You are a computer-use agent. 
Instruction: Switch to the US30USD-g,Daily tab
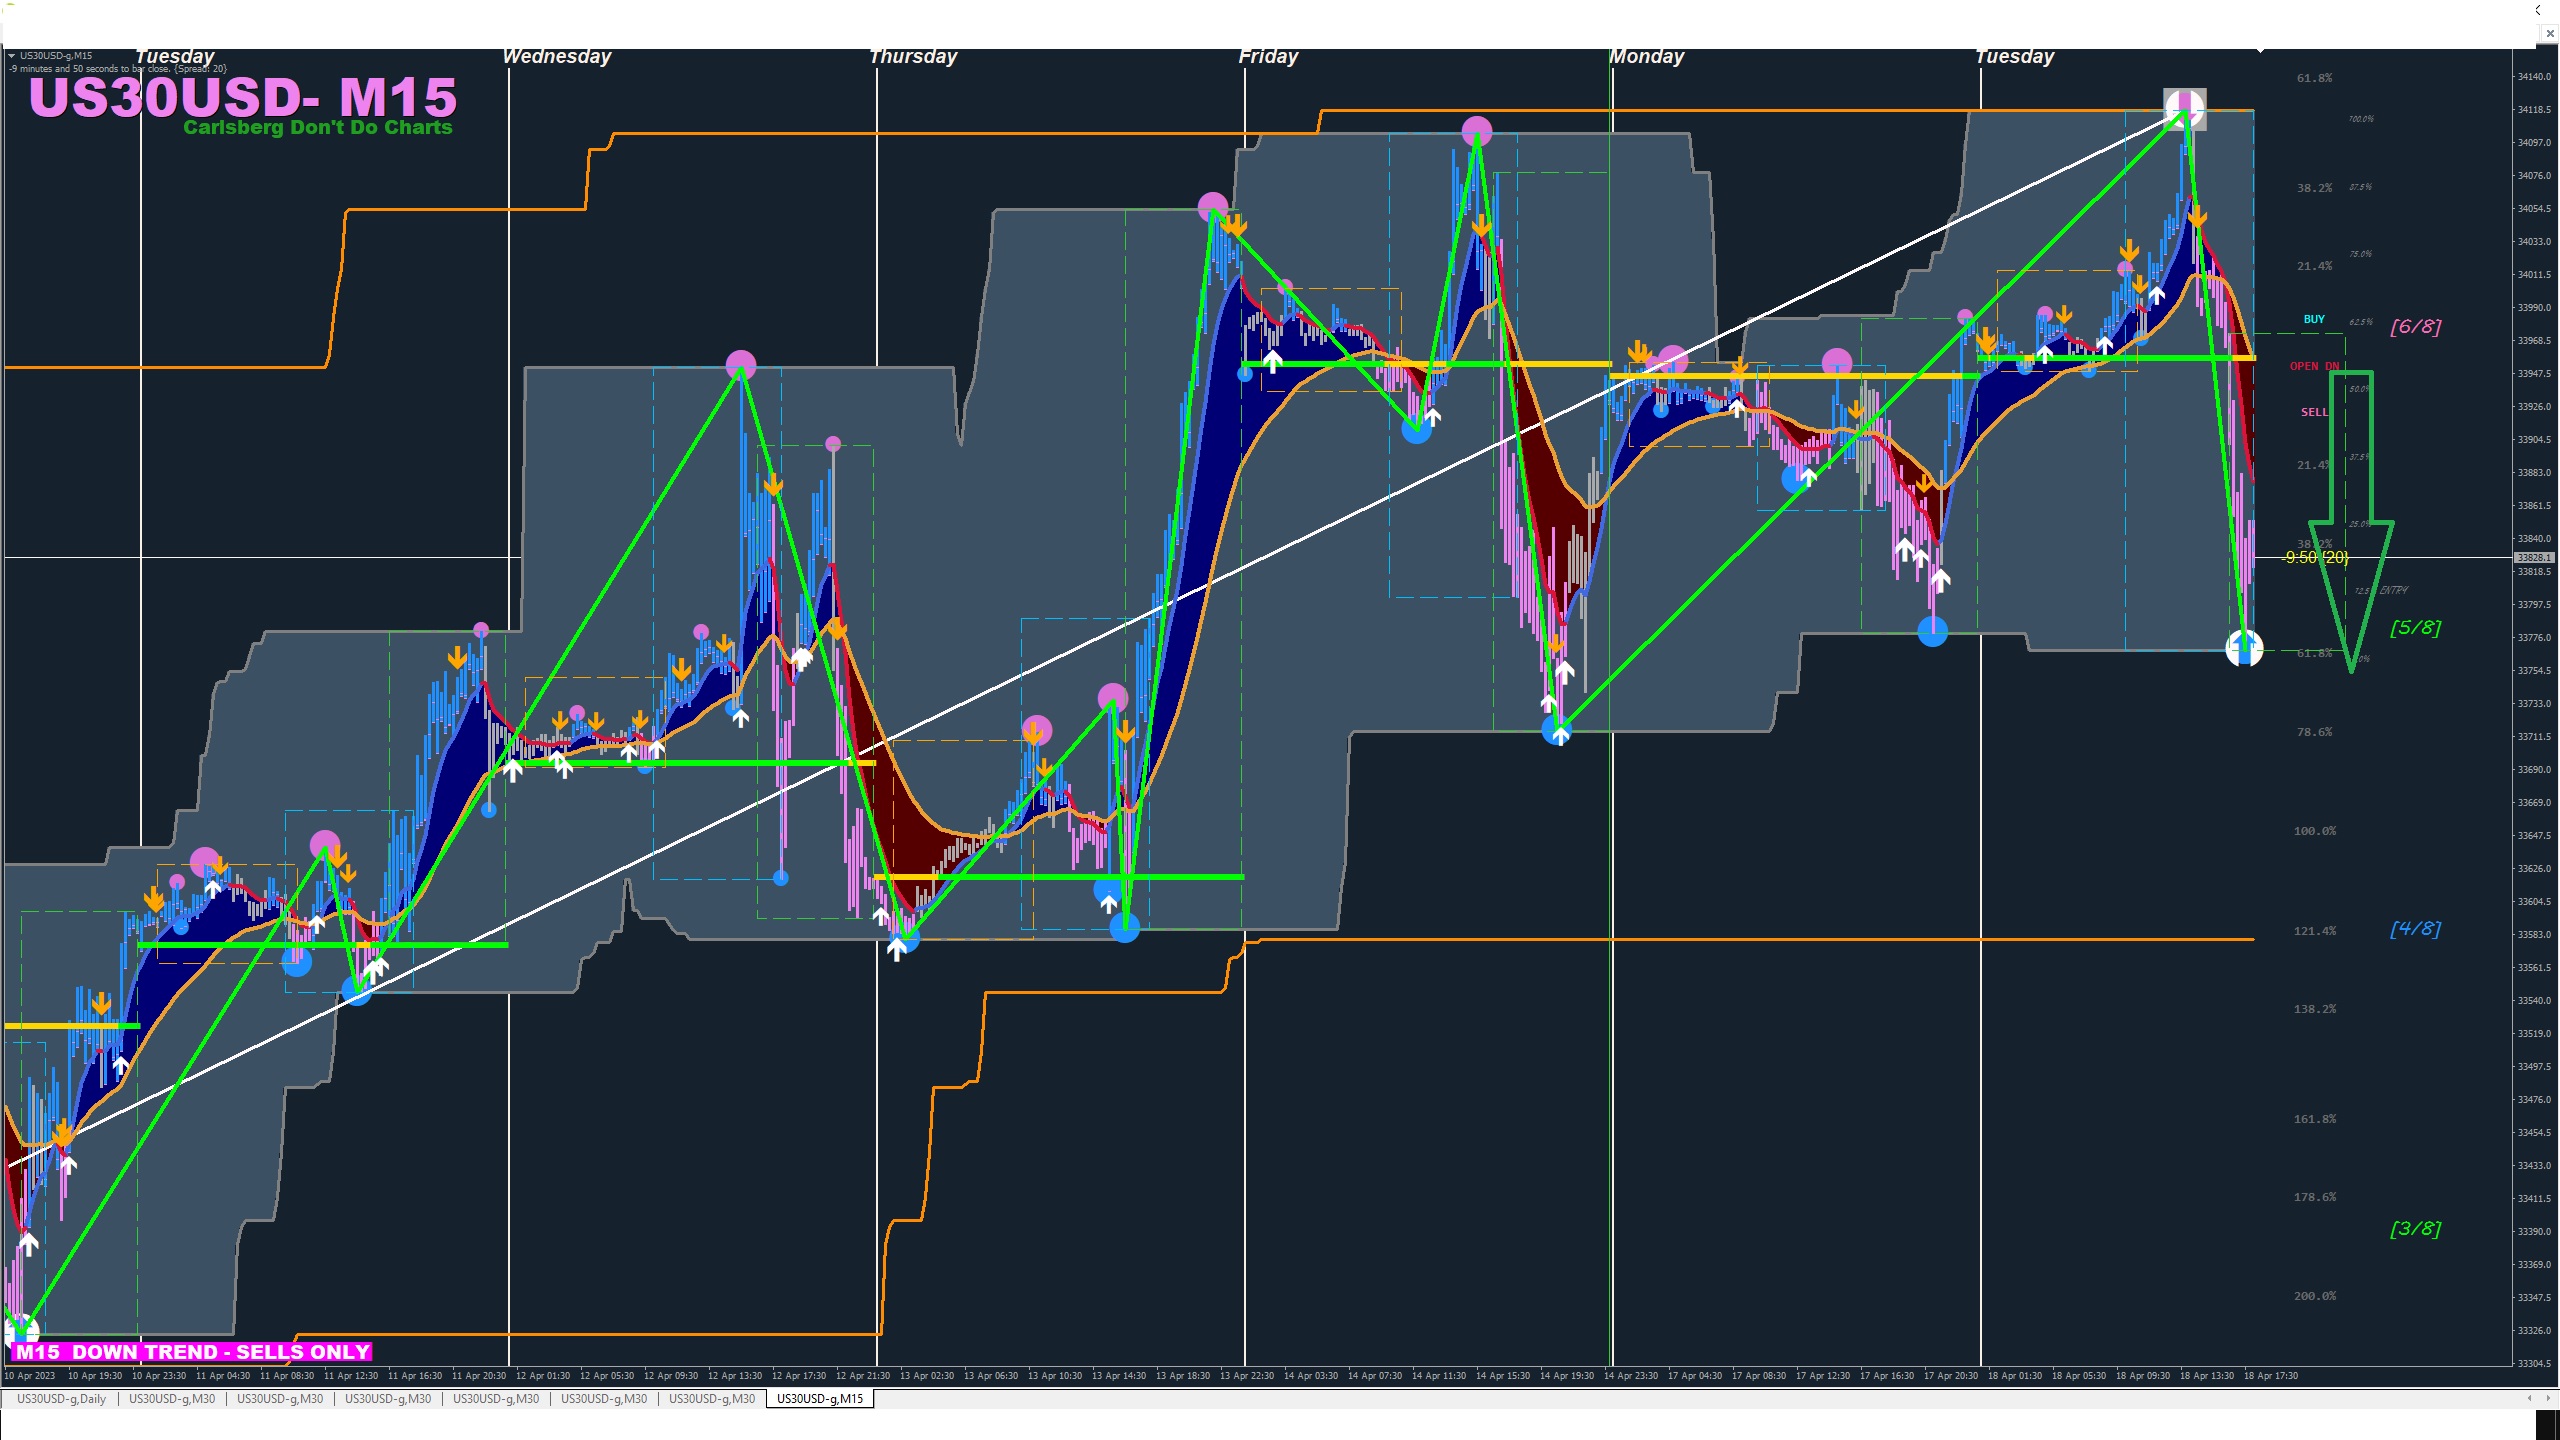tap(61, 1399)
